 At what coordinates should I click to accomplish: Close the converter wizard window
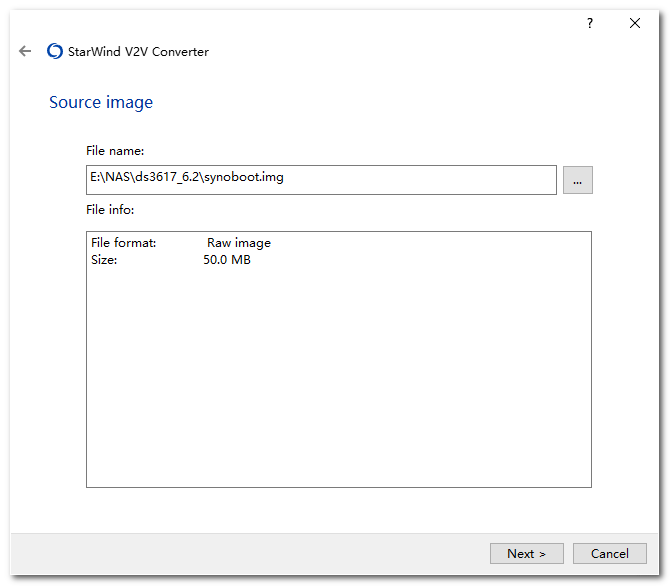coord(635,23)
